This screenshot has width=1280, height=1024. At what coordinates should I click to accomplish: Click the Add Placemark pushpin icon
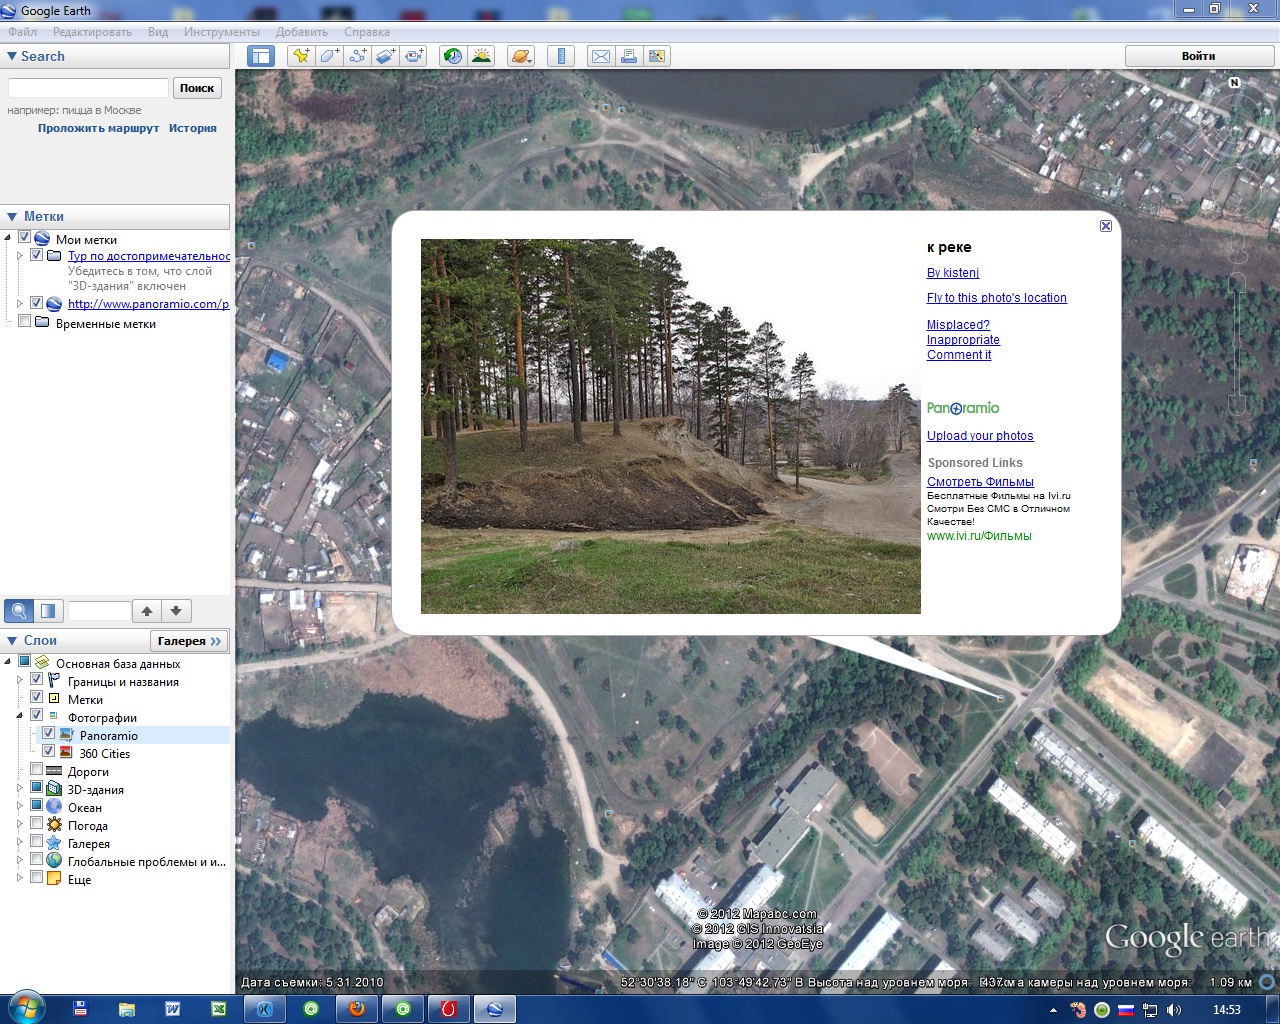[x=300, y=56]
